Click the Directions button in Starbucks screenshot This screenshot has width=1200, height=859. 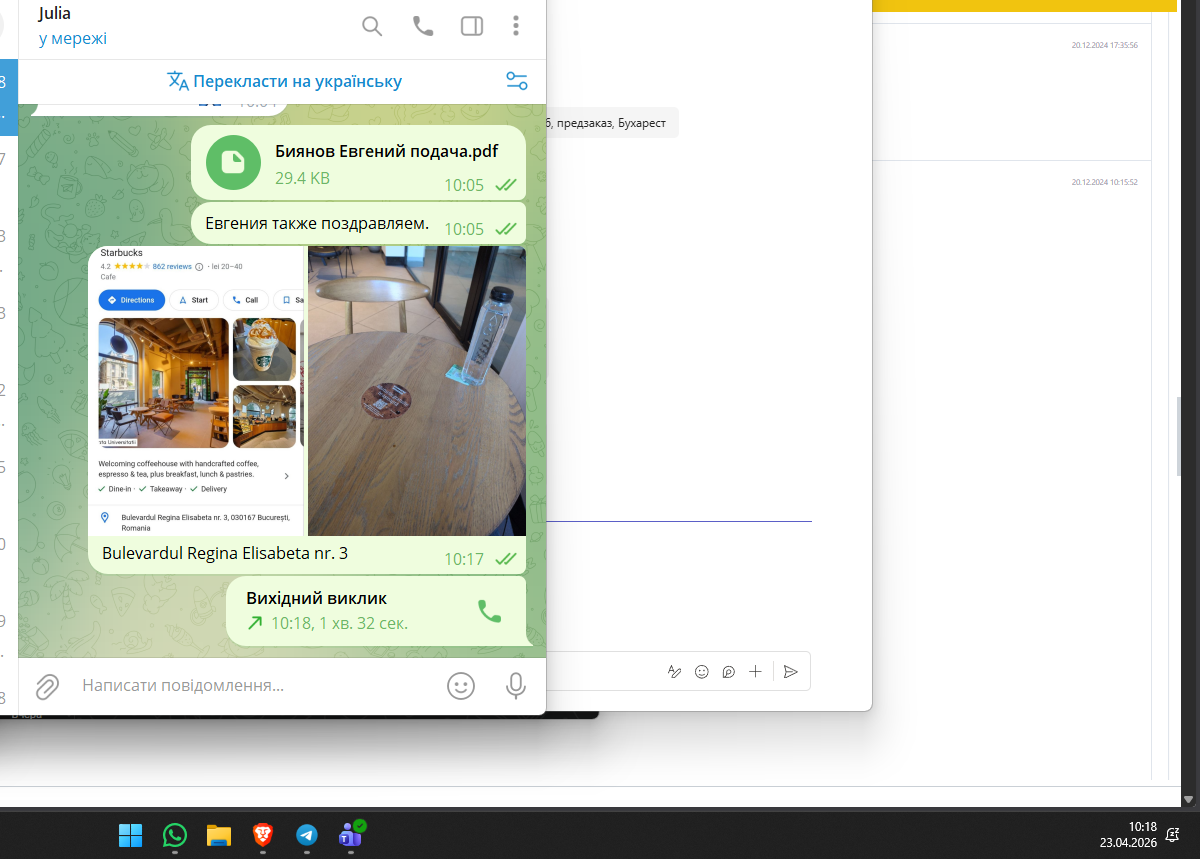132,300
